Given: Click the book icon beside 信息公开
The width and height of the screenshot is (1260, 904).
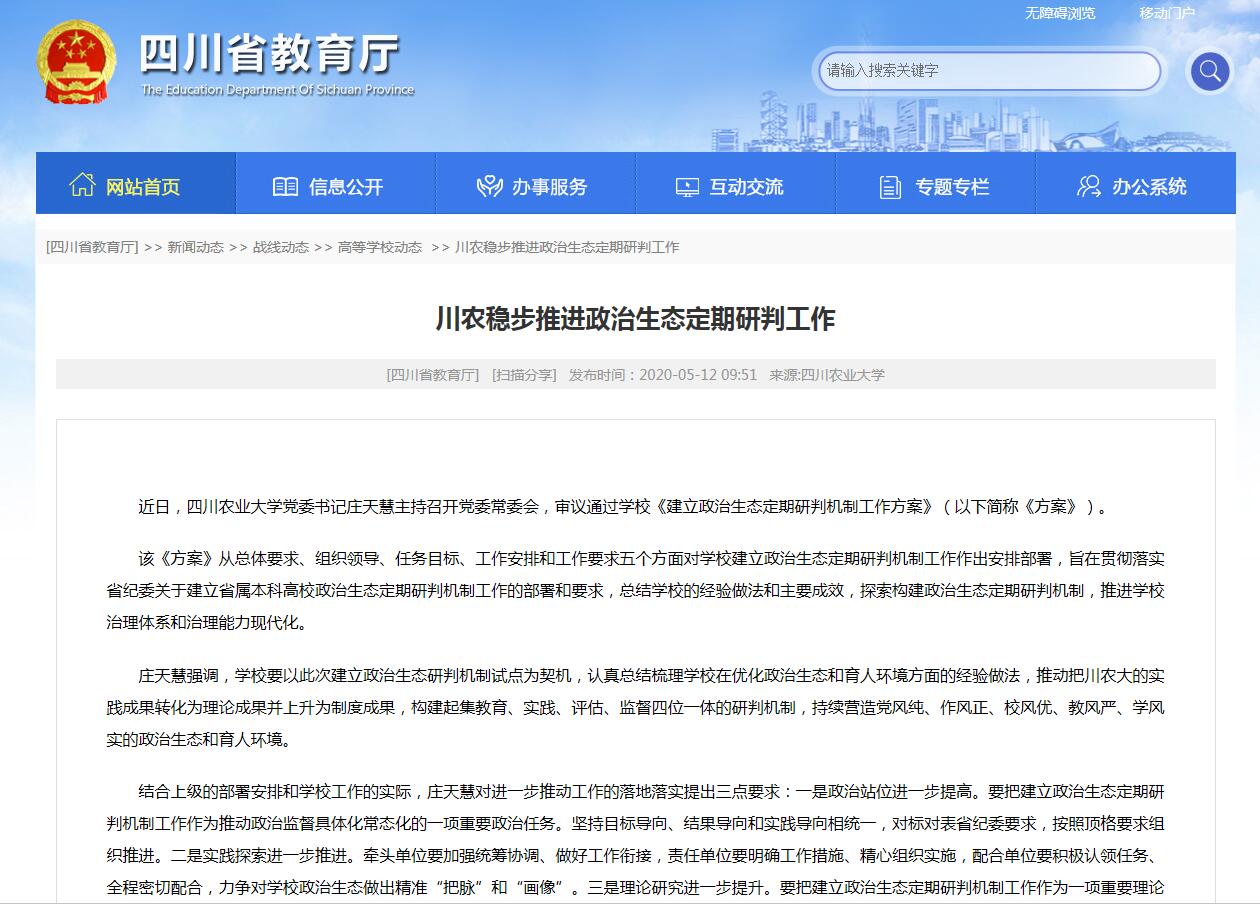Looking at the screenshot, I should tap(285, 186).
